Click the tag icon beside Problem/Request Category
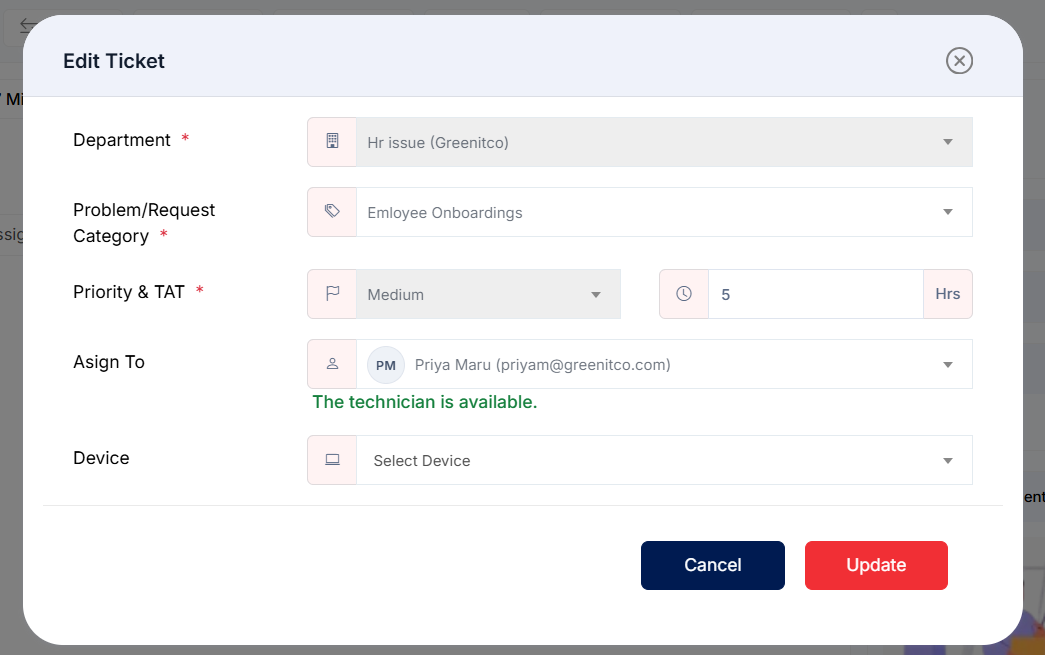The image size is (1045, 655). pyautogui.click(x=332, y=212)
